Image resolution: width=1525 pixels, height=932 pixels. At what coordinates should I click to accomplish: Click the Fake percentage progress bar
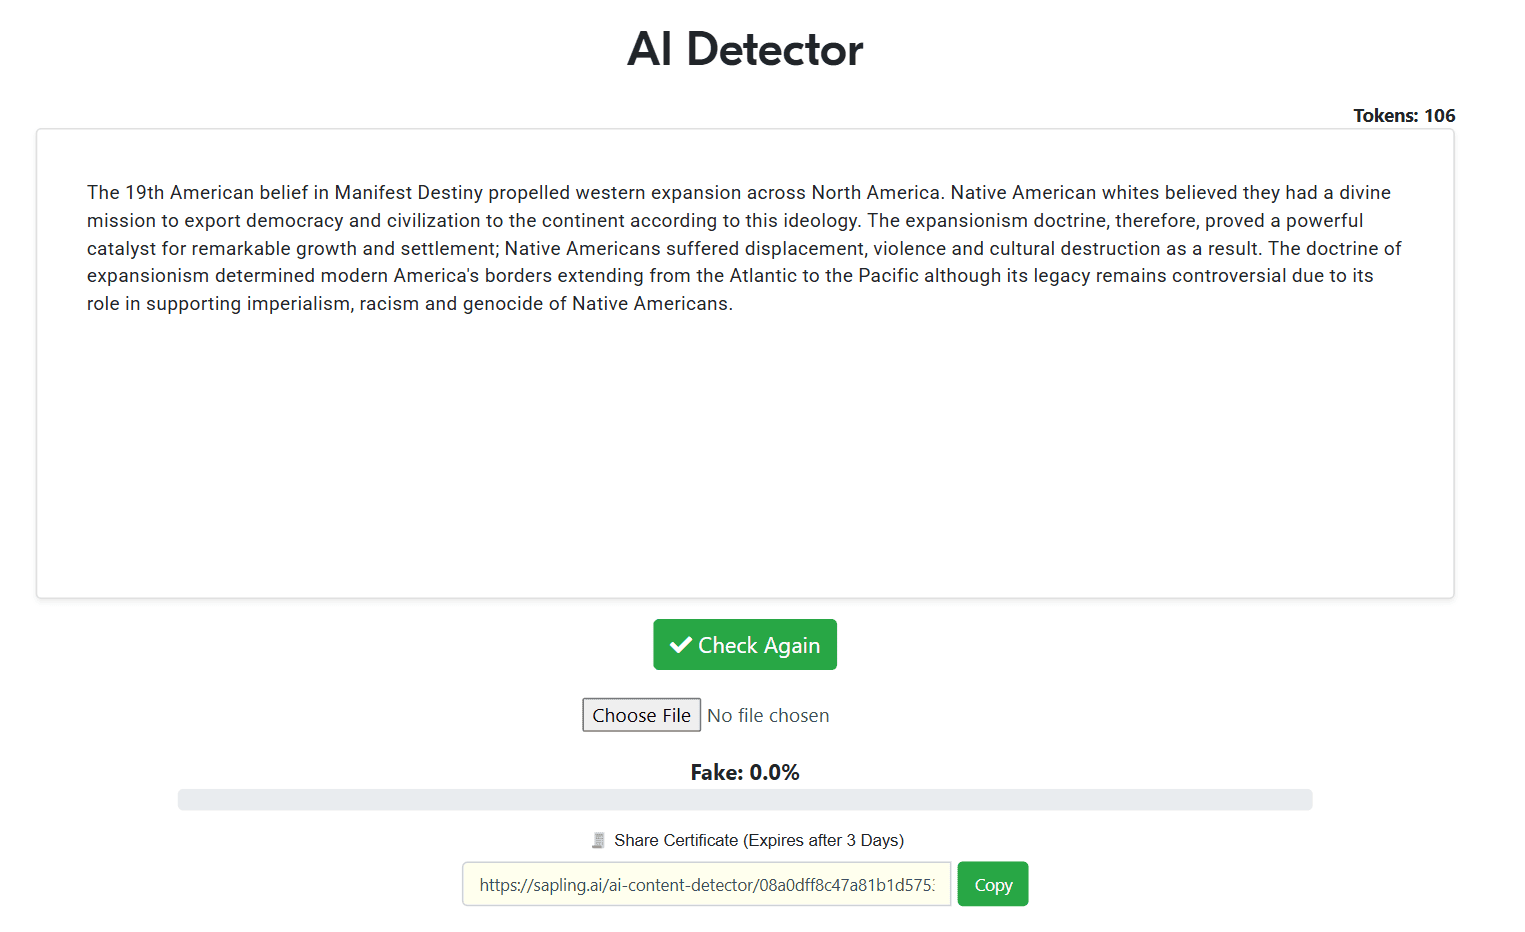pos(745,800)
